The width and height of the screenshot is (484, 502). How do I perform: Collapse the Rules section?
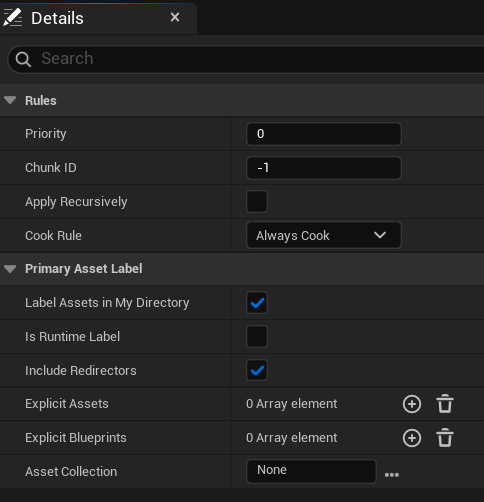click(10, 100)
